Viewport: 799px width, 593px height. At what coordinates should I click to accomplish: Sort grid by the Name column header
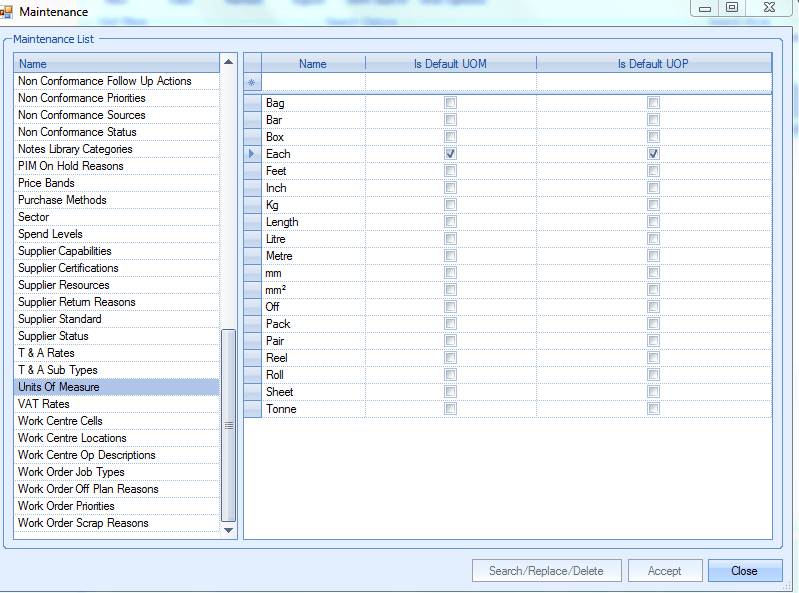(x=313, y=64)
